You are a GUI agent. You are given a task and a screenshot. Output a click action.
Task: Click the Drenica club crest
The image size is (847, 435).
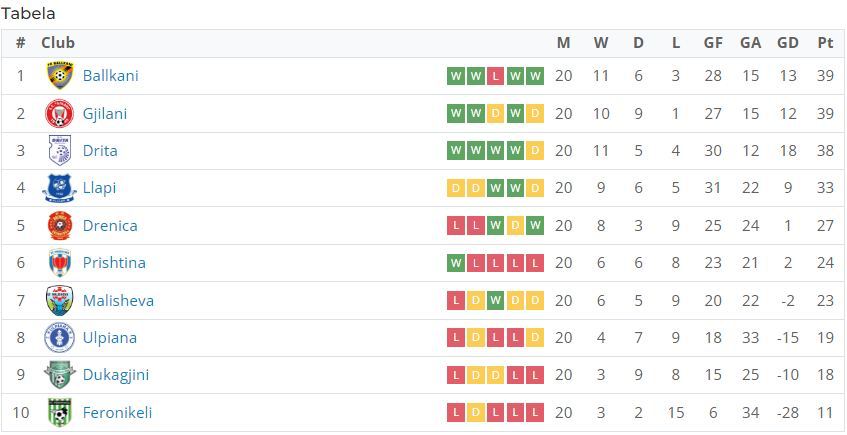(59, 225)
